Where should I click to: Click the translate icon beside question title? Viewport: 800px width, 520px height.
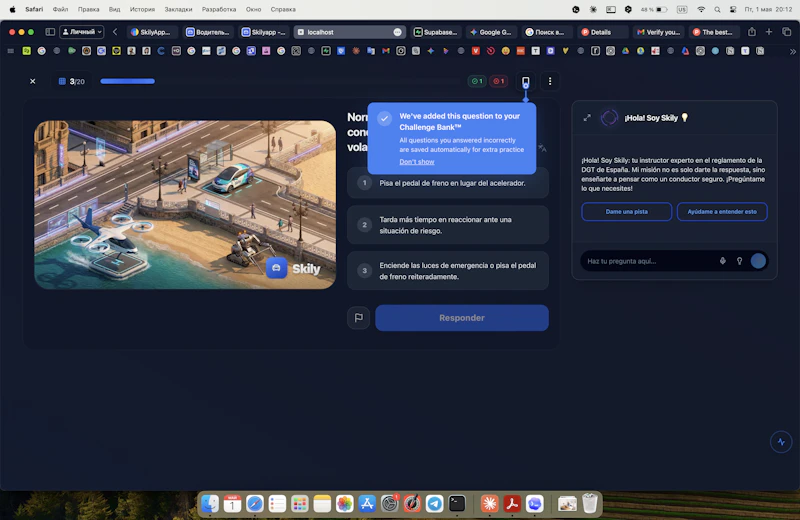tap(542, 148)
